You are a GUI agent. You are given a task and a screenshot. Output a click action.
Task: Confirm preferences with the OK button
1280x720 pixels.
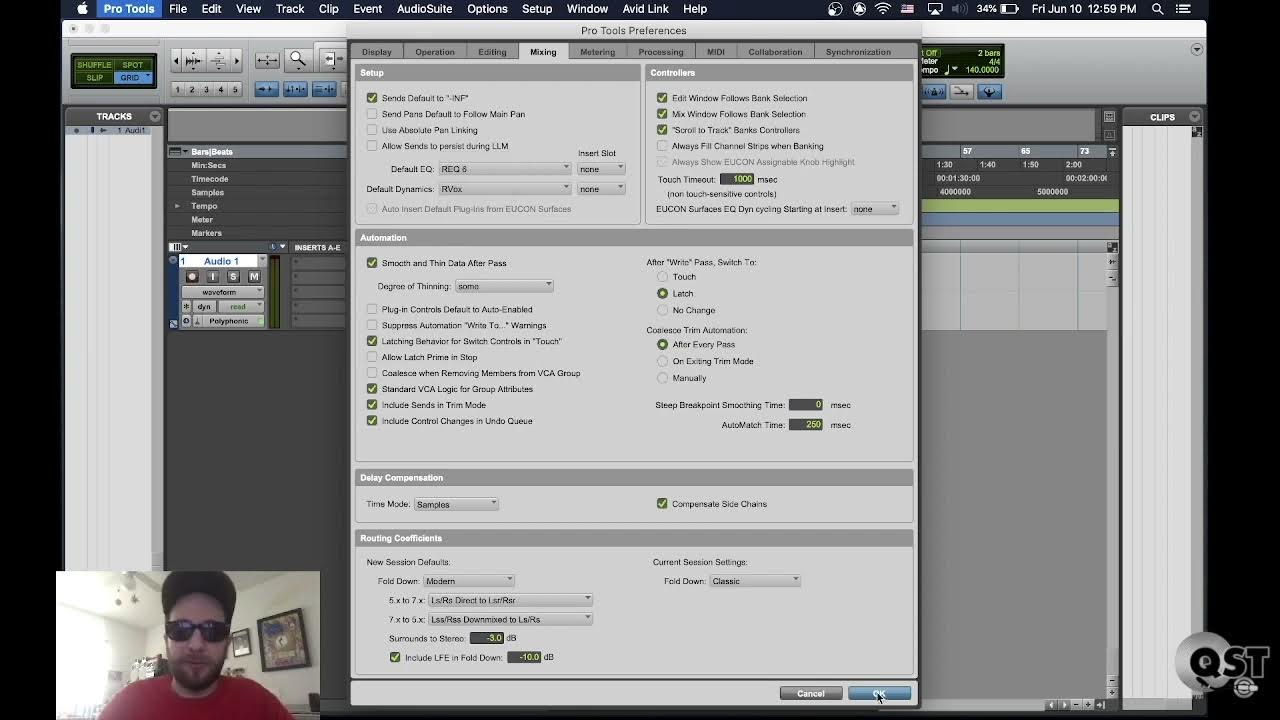879,694
